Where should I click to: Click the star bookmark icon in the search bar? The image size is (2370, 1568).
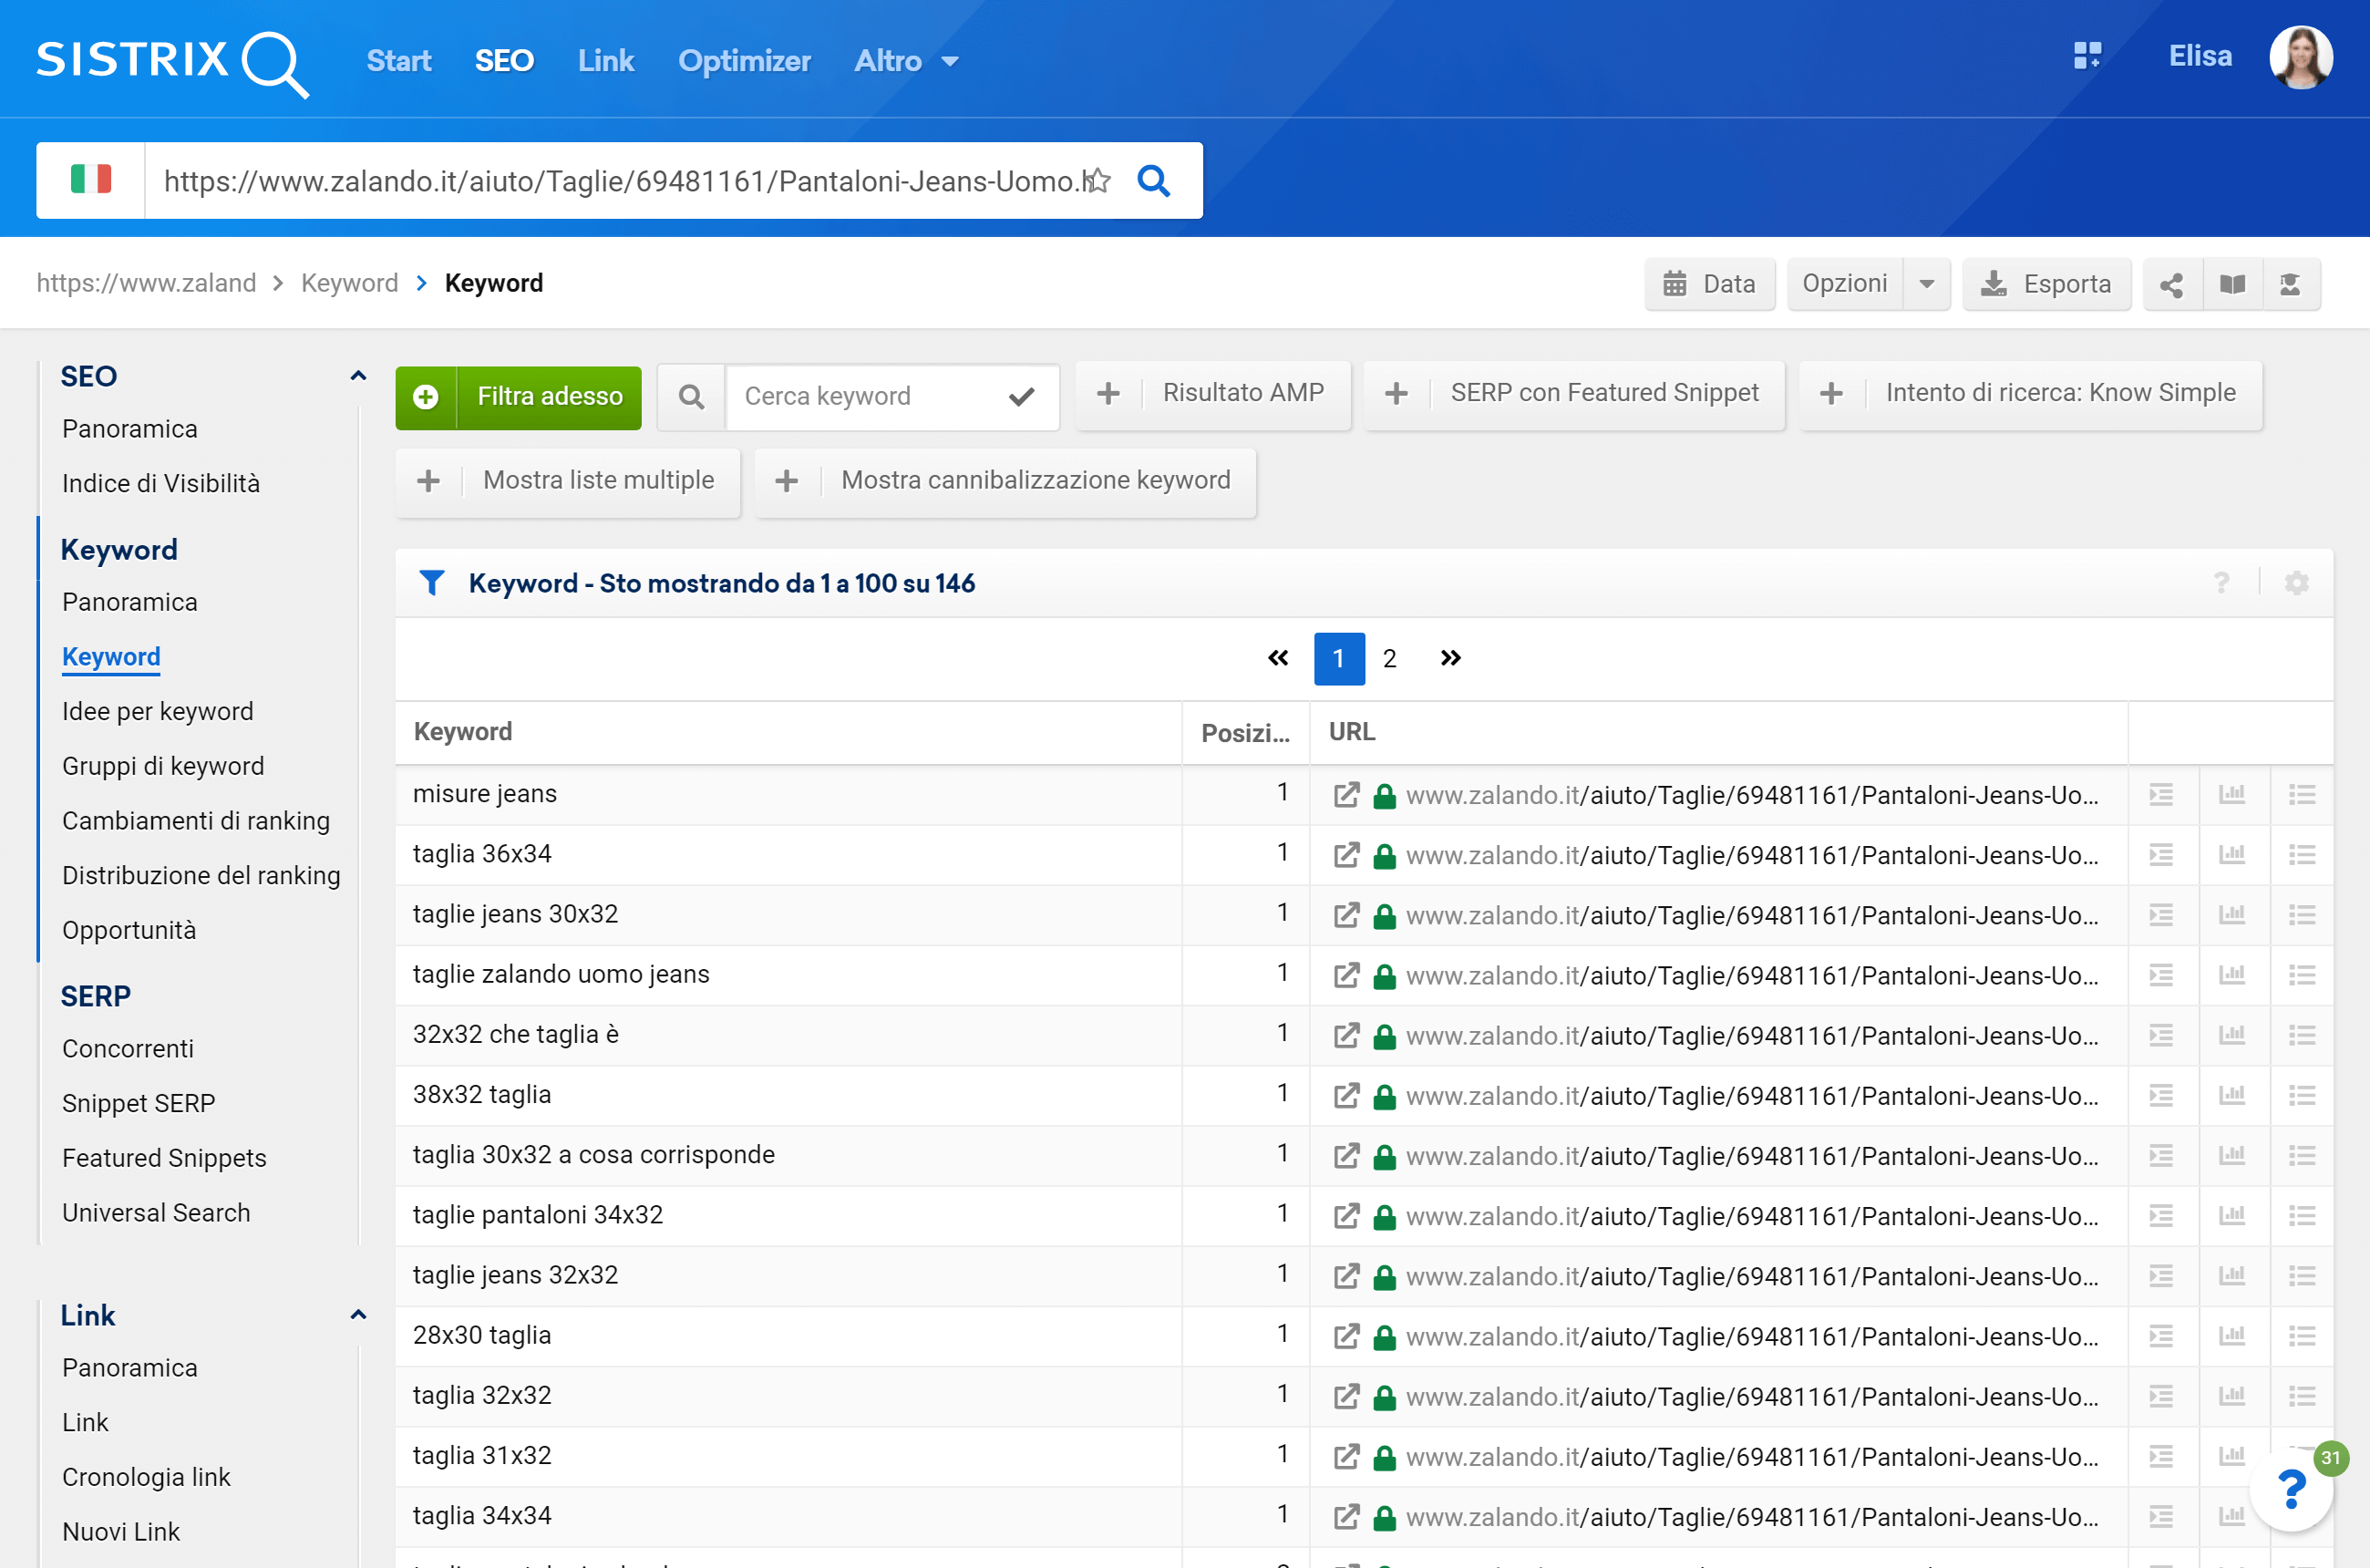(x=1098, y=180)
